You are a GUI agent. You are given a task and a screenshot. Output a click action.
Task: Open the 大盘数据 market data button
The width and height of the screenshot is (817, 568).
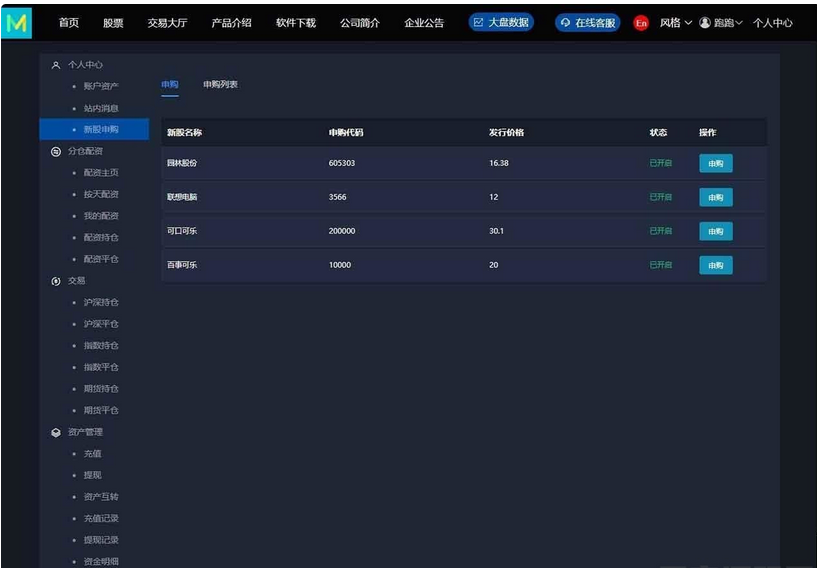[501, 22]
